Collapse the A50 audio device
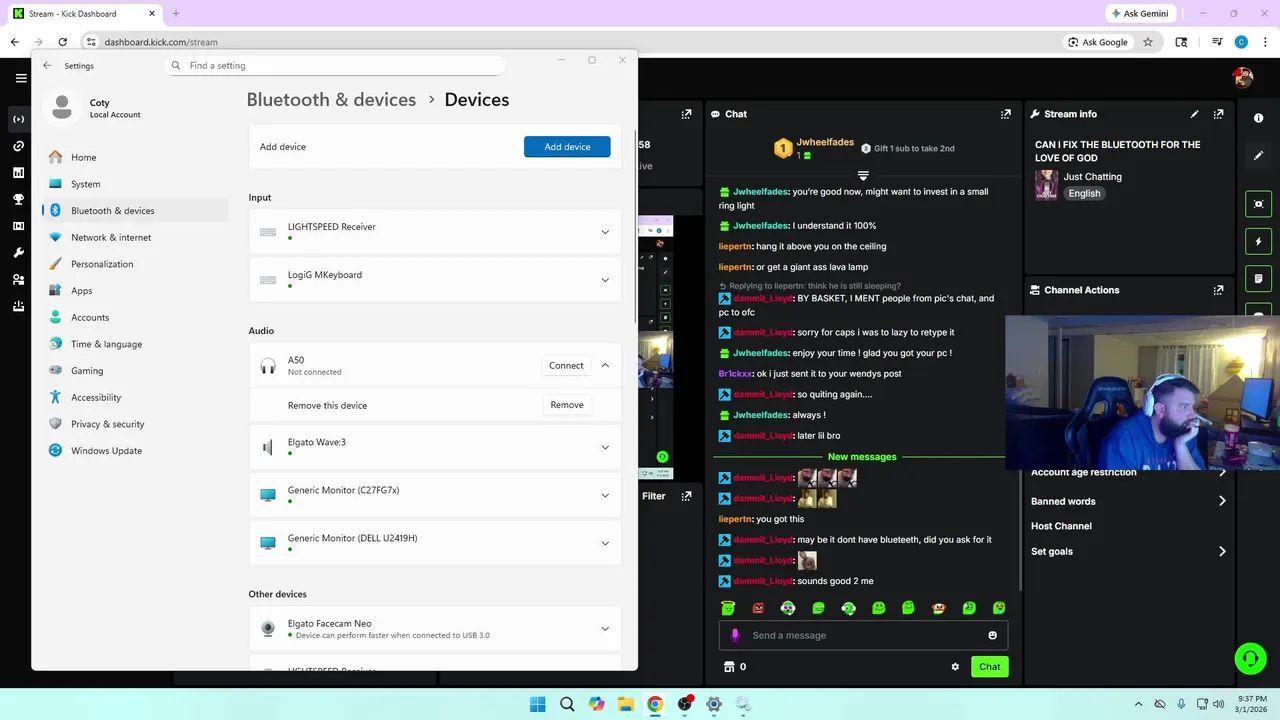 605,365
